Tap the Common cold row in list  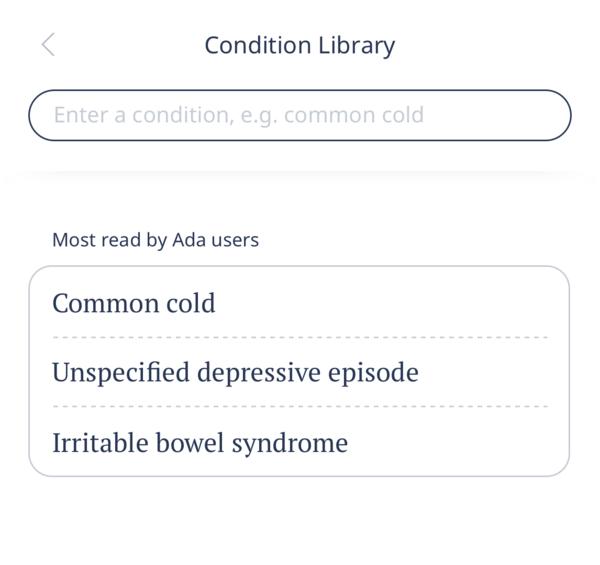300,303
